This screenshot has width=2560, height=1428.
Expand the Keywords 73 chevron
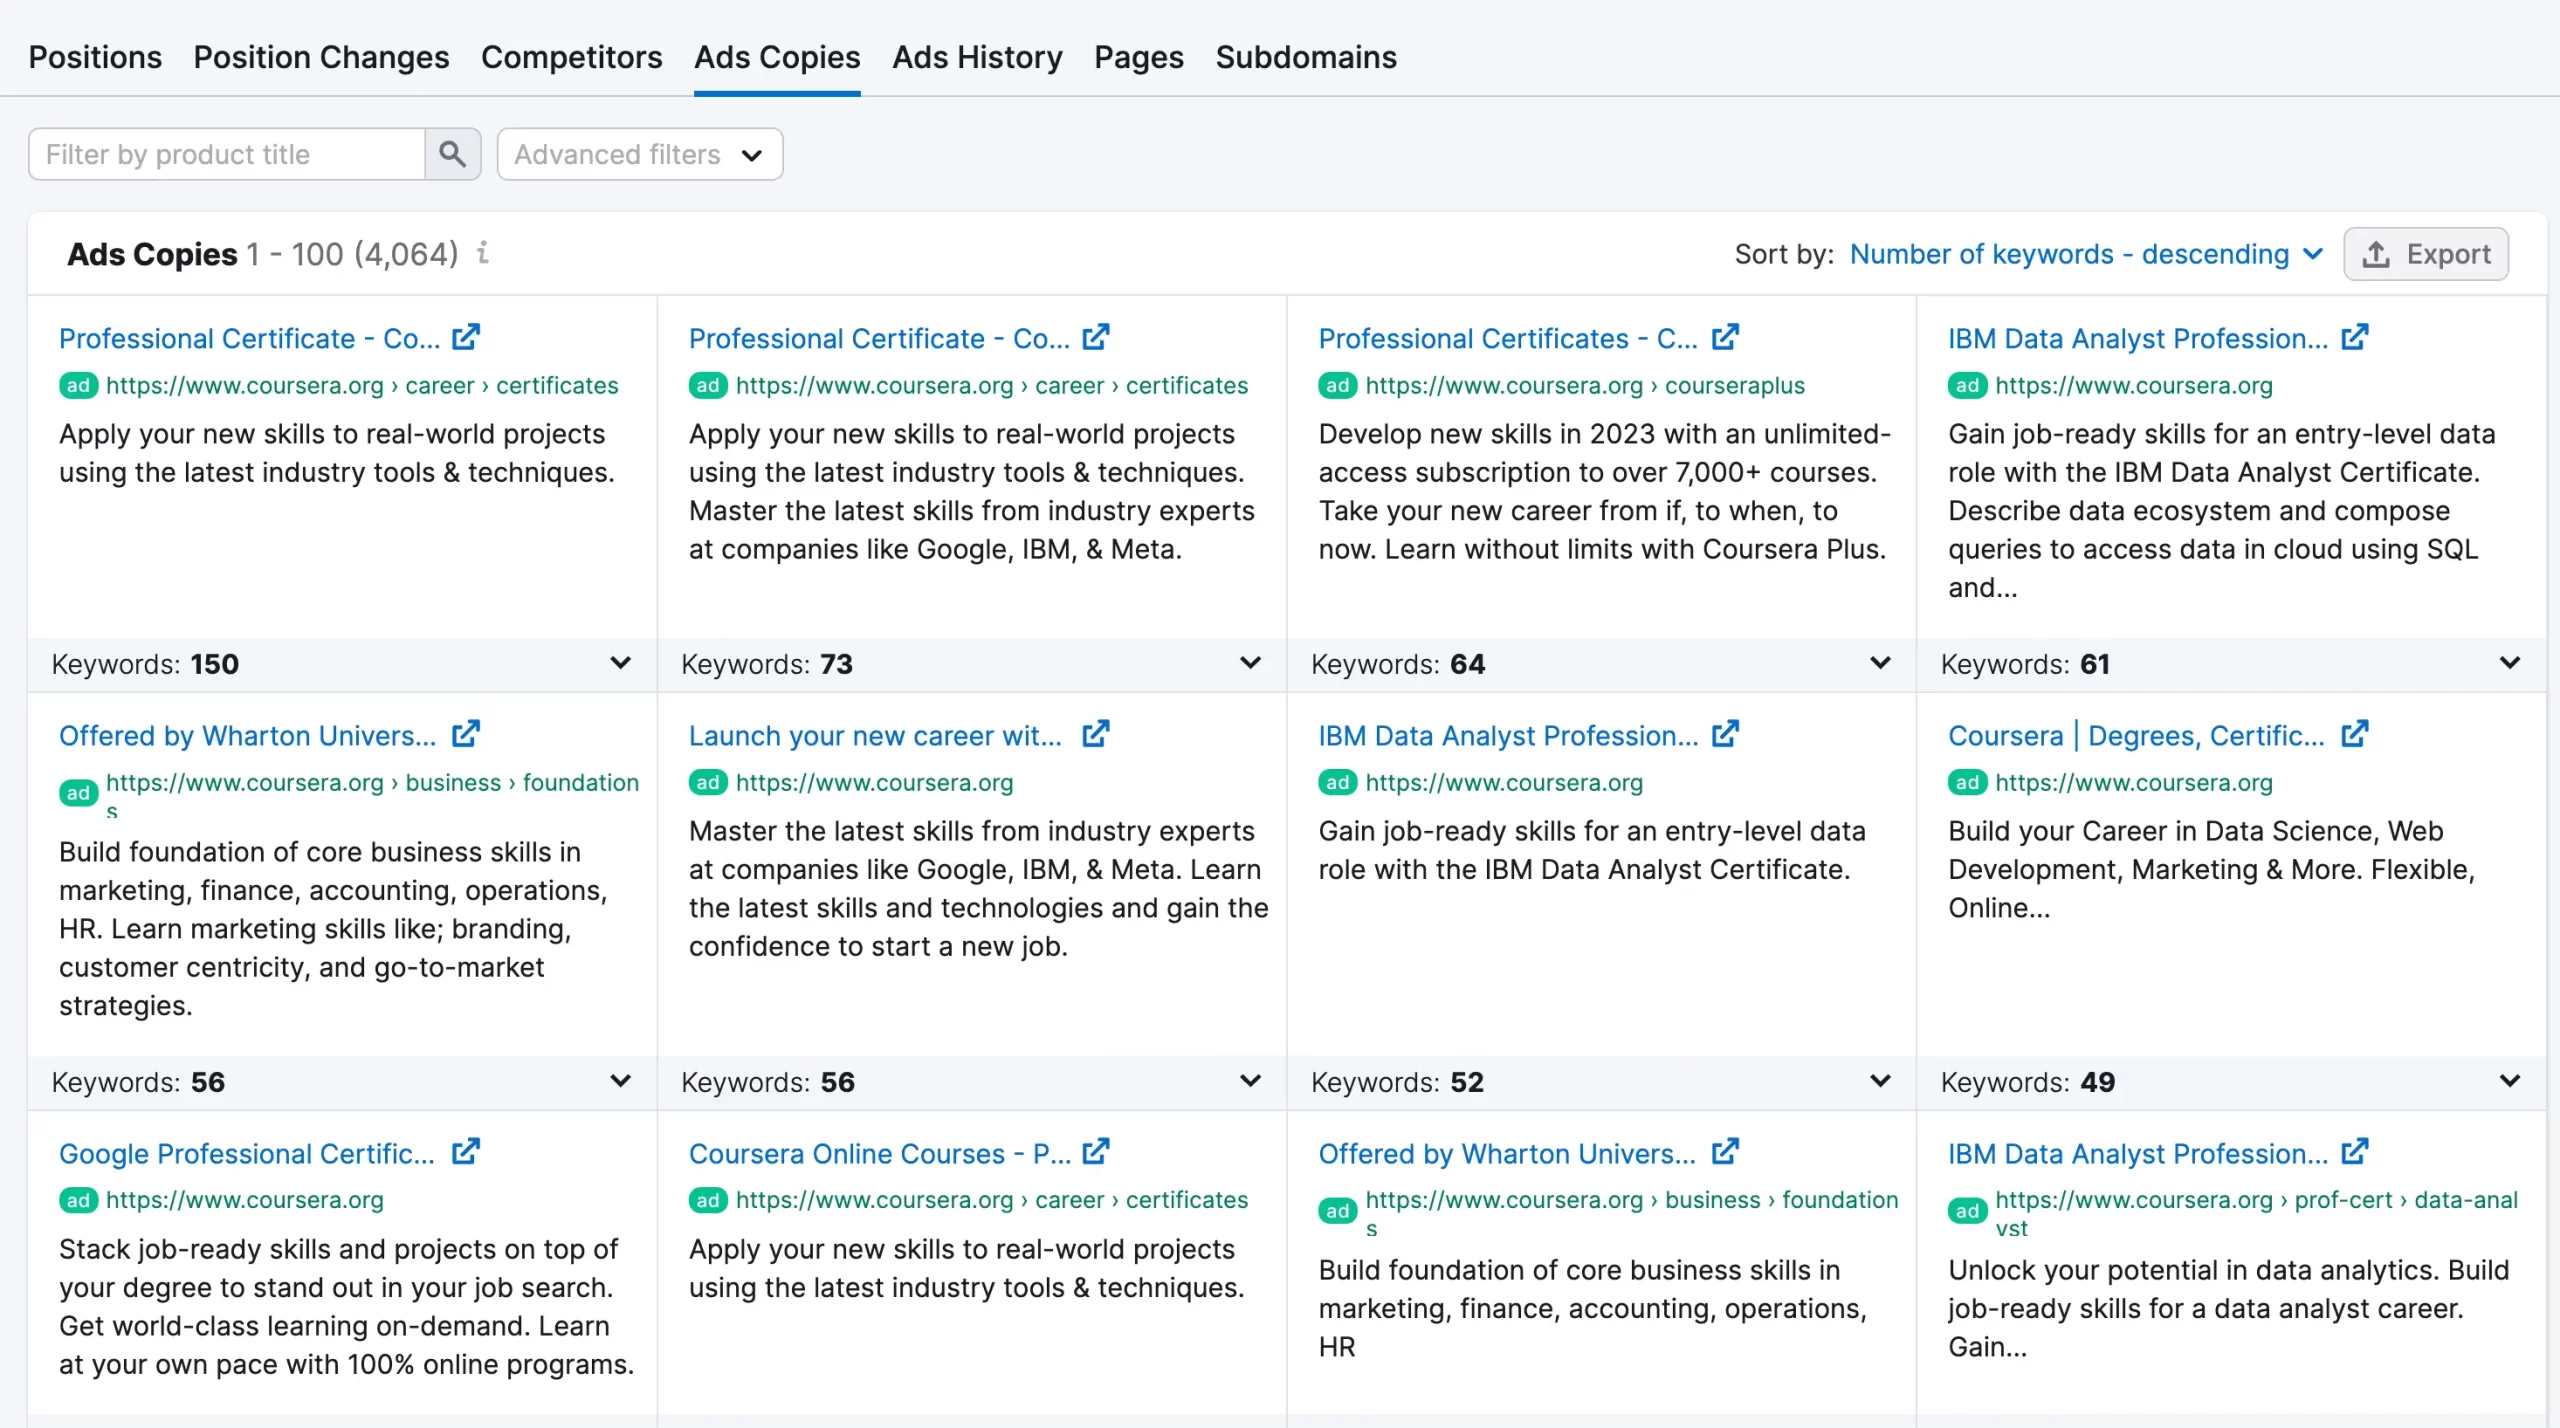coord(1250,663)
